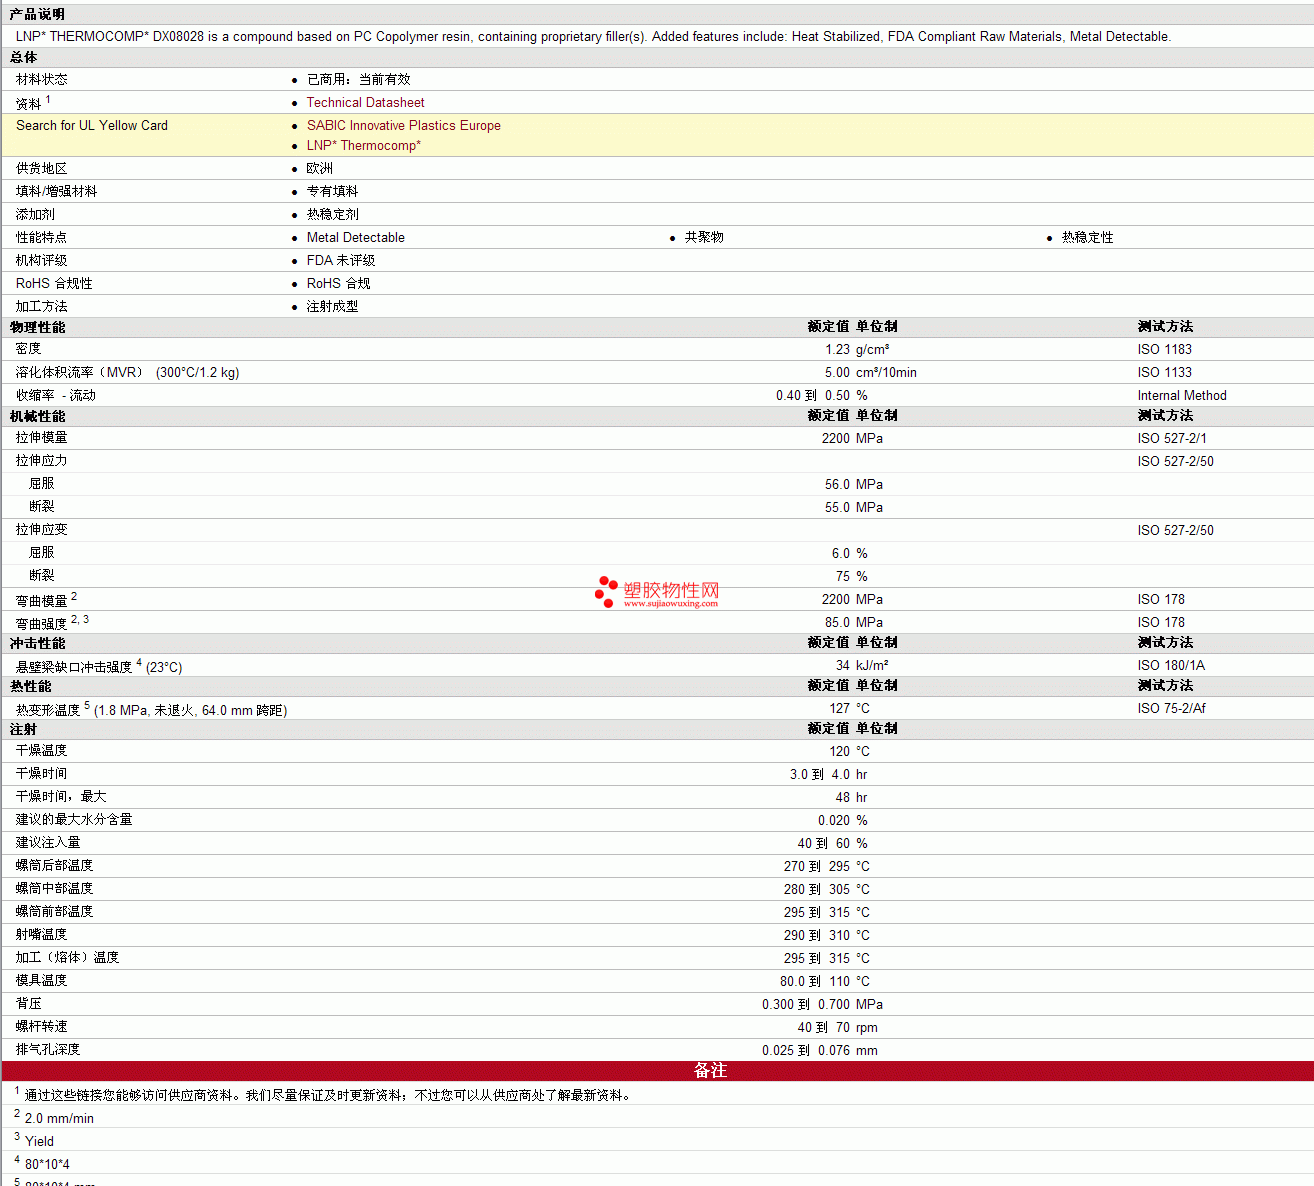The height and width of the screenshot is (1186, 1314).
Task: Select the MVR value 5.00
Action: pos(837,373)
